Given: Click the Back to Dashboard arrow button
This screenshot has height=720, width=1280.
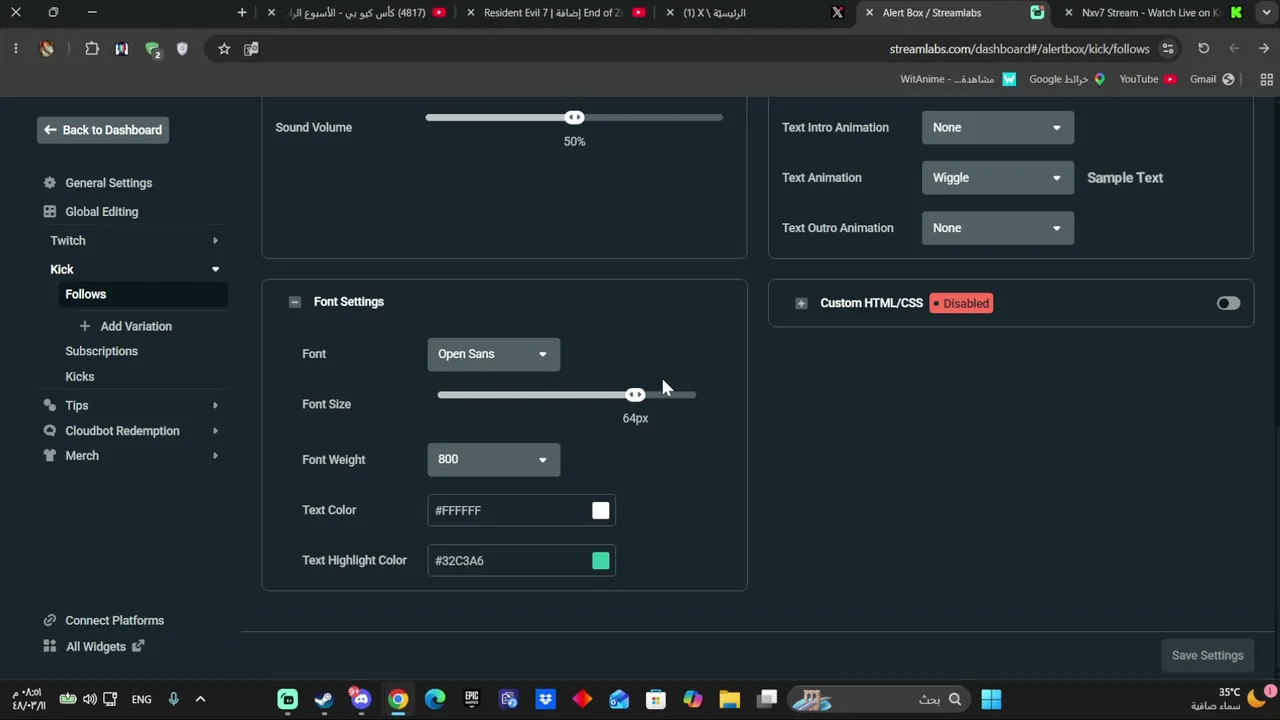Looking at the screenshot, I should pos(103,130).
